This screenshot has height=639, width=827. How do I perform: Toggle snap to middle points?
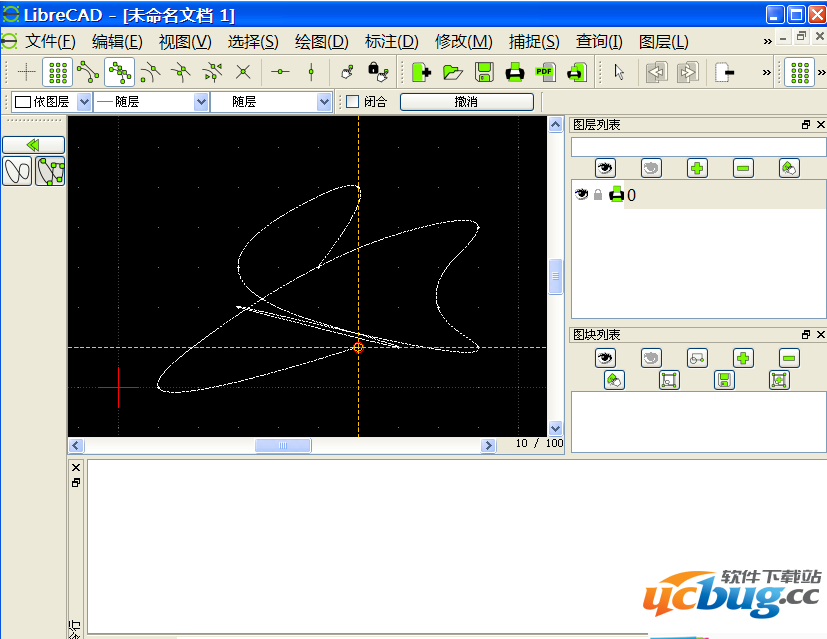pyautogui.click(x=181, y=72)
